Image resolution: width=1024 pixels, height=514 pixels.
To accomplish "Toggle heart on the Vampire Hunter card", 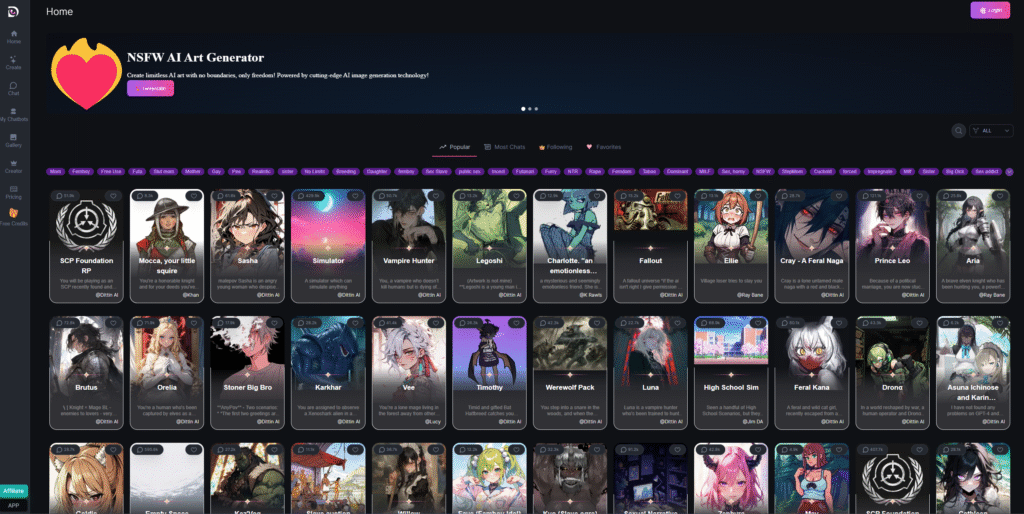I will click(x=436, y=195).
